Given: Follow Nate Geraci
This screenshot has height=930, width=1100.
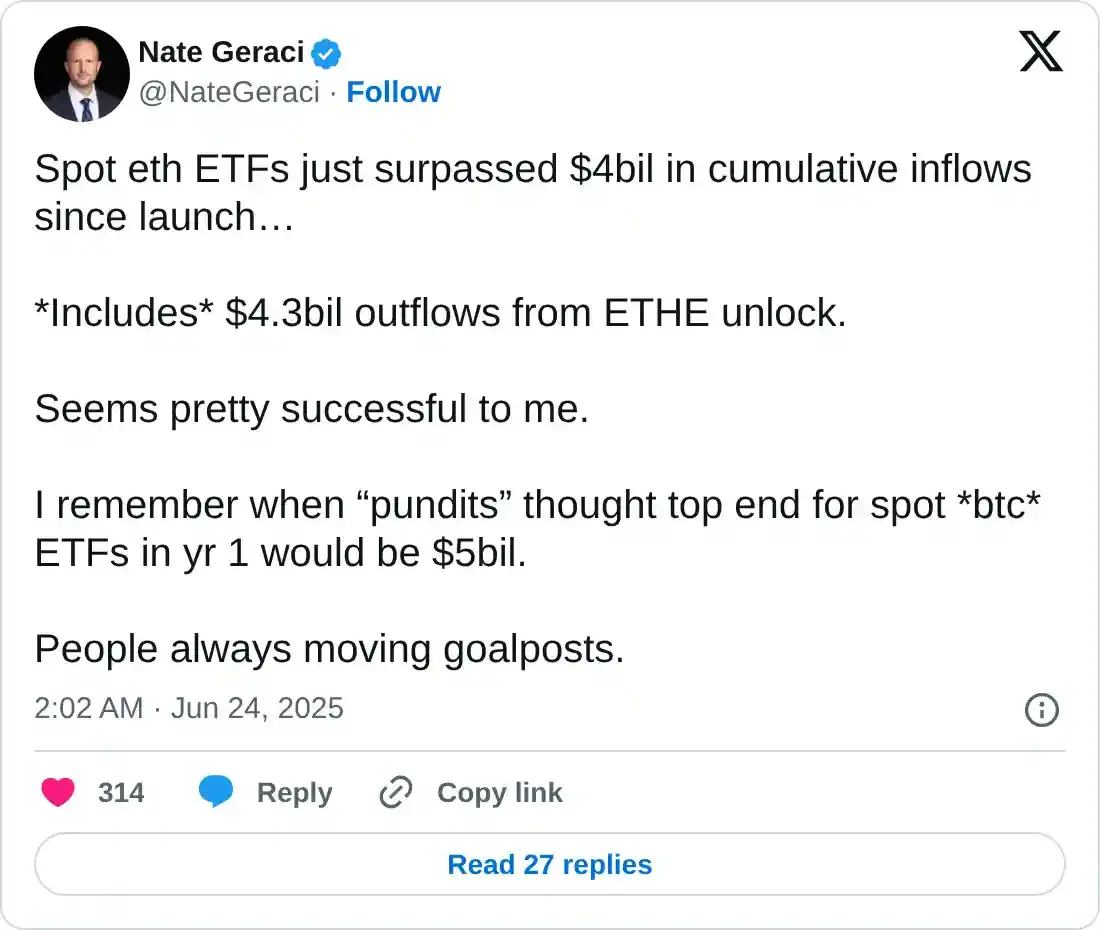Looking at the screenshot, I should point(393,92).
